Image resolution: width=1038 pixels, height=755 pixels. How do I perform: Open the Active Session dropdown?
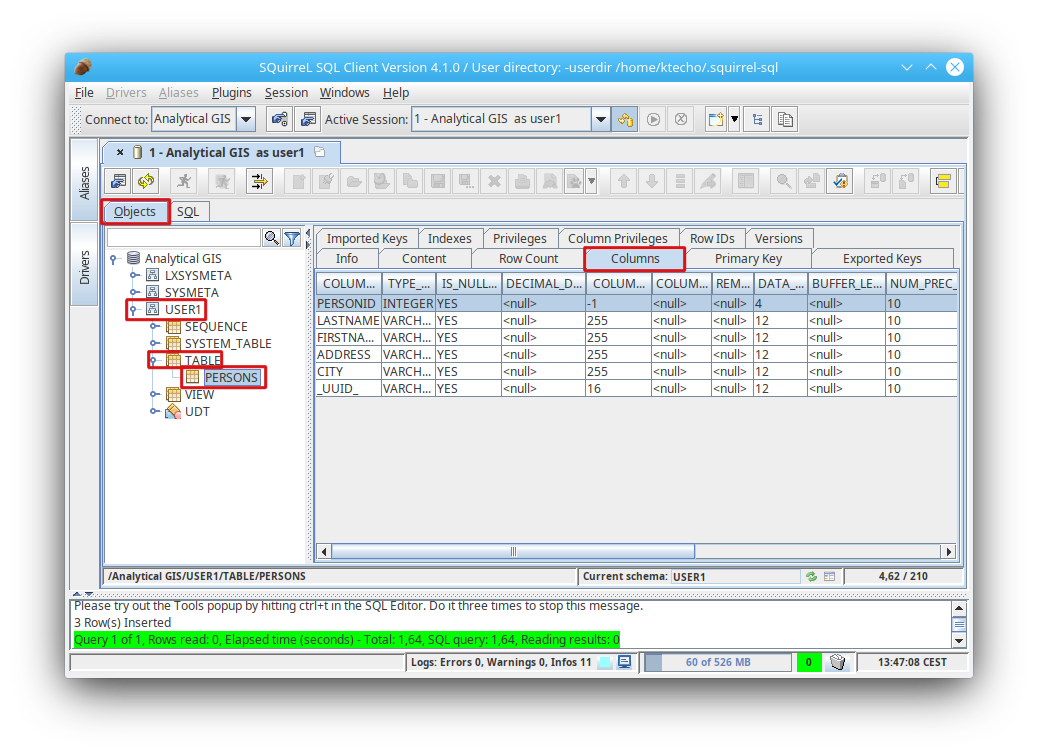click(600, 120)
